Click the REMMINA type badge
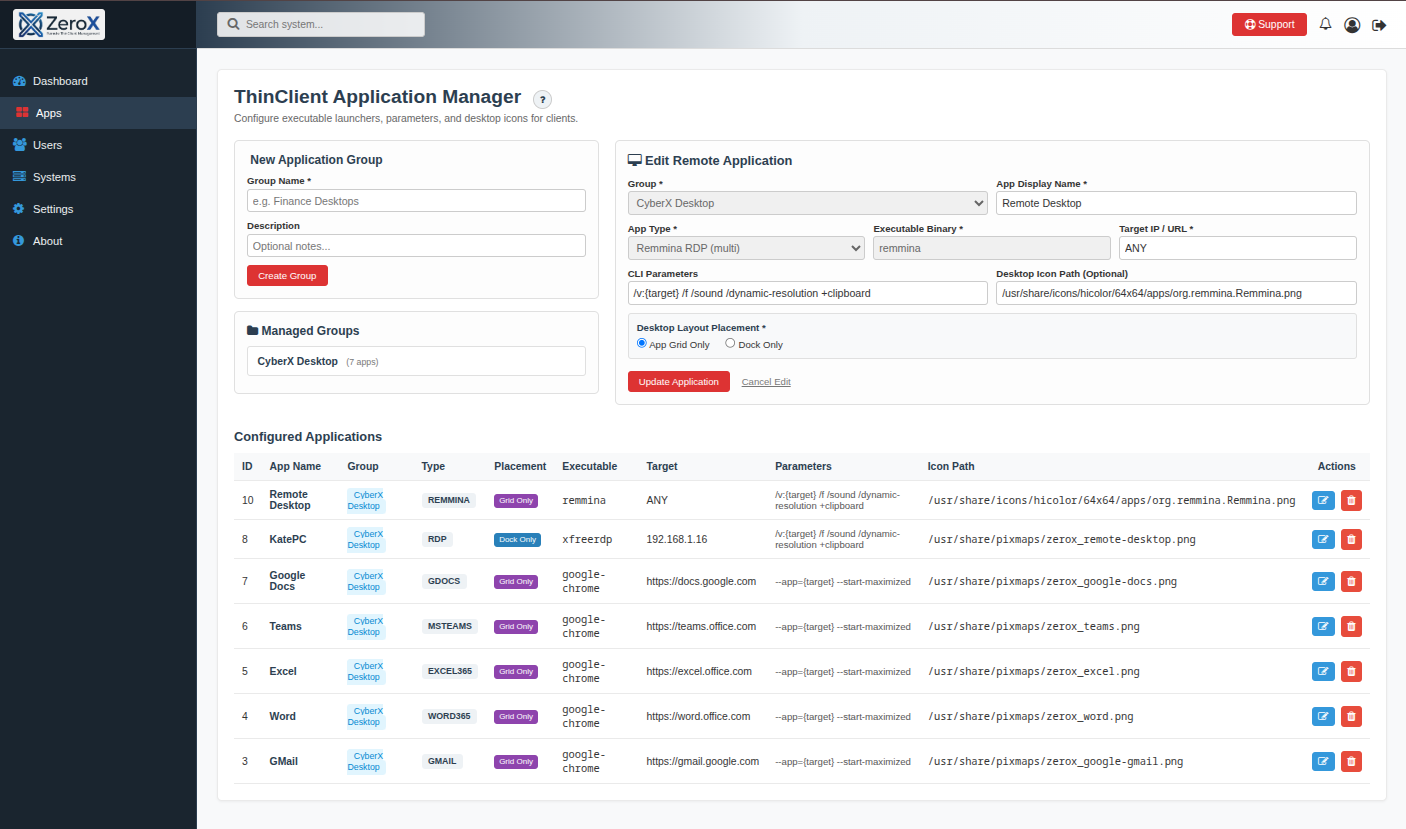 [448, 500]
